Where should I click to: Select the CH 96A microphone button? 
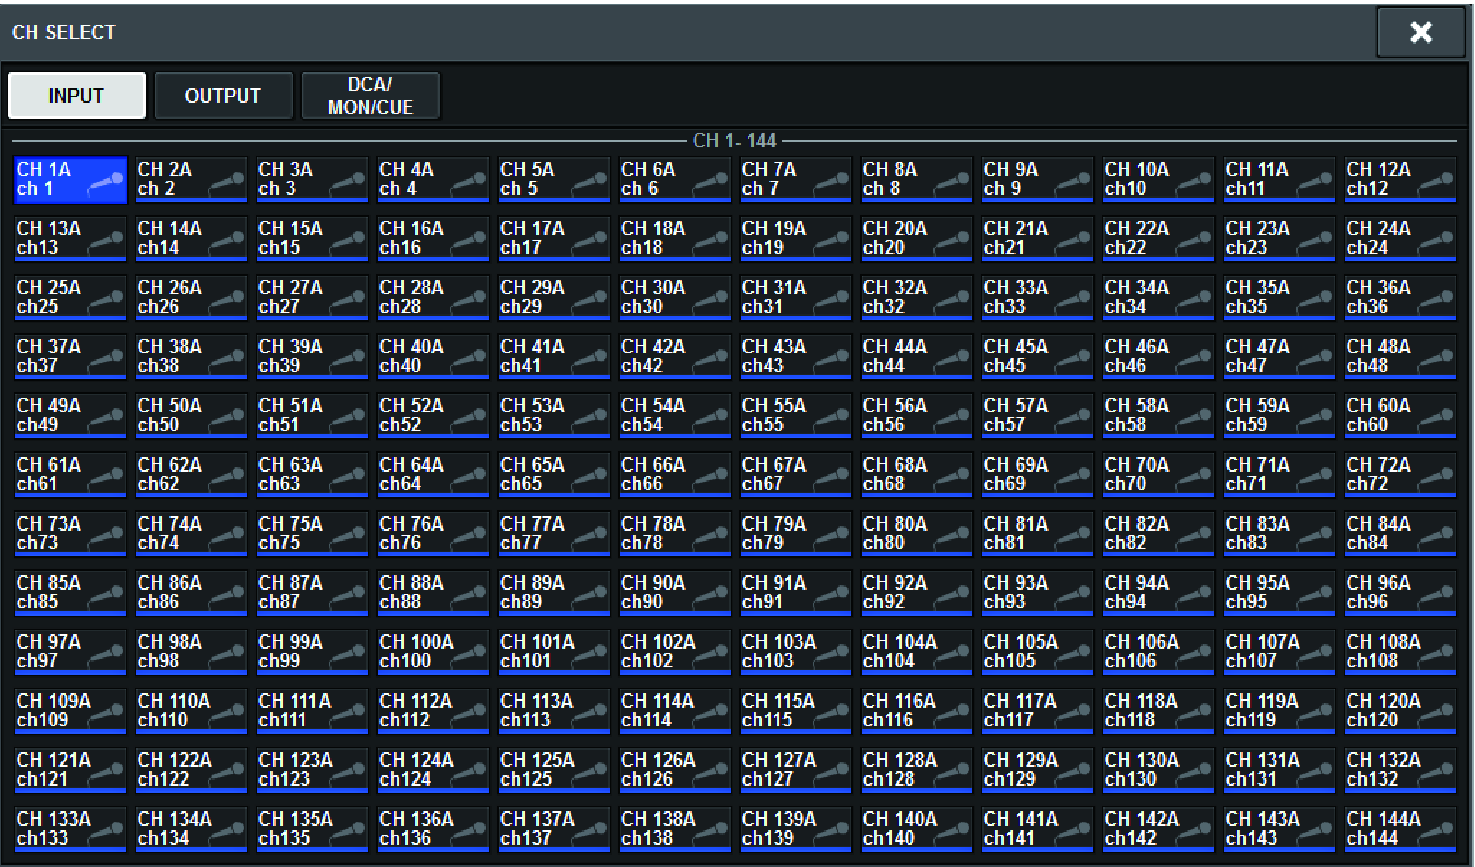coord(1399,592)
